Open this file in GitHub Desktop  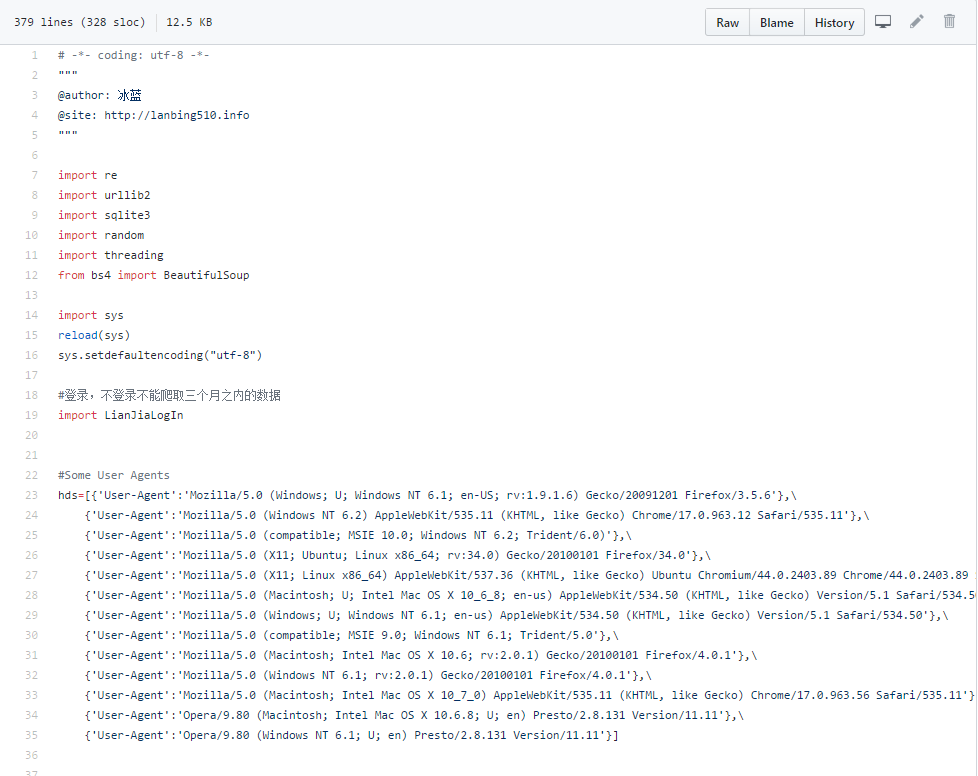pos(883,22)
